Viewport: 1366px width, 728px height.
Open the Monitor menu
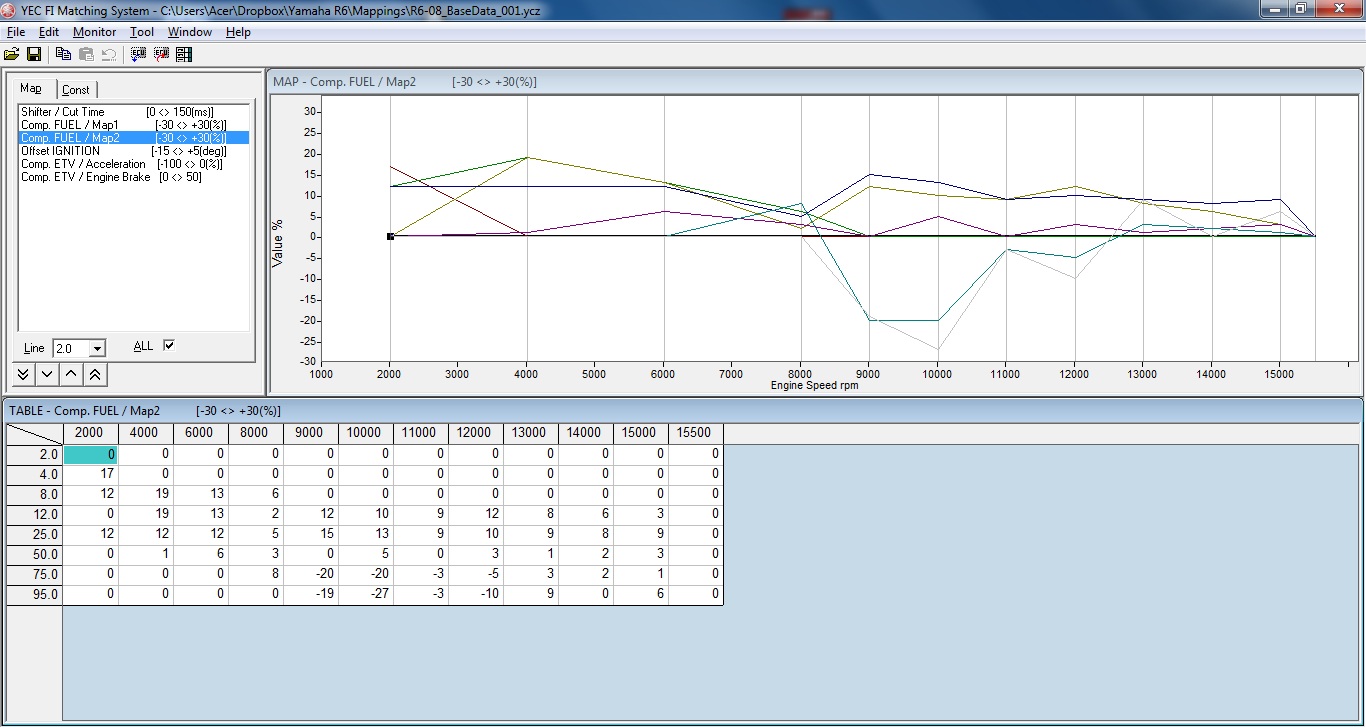tap(94, 32)
